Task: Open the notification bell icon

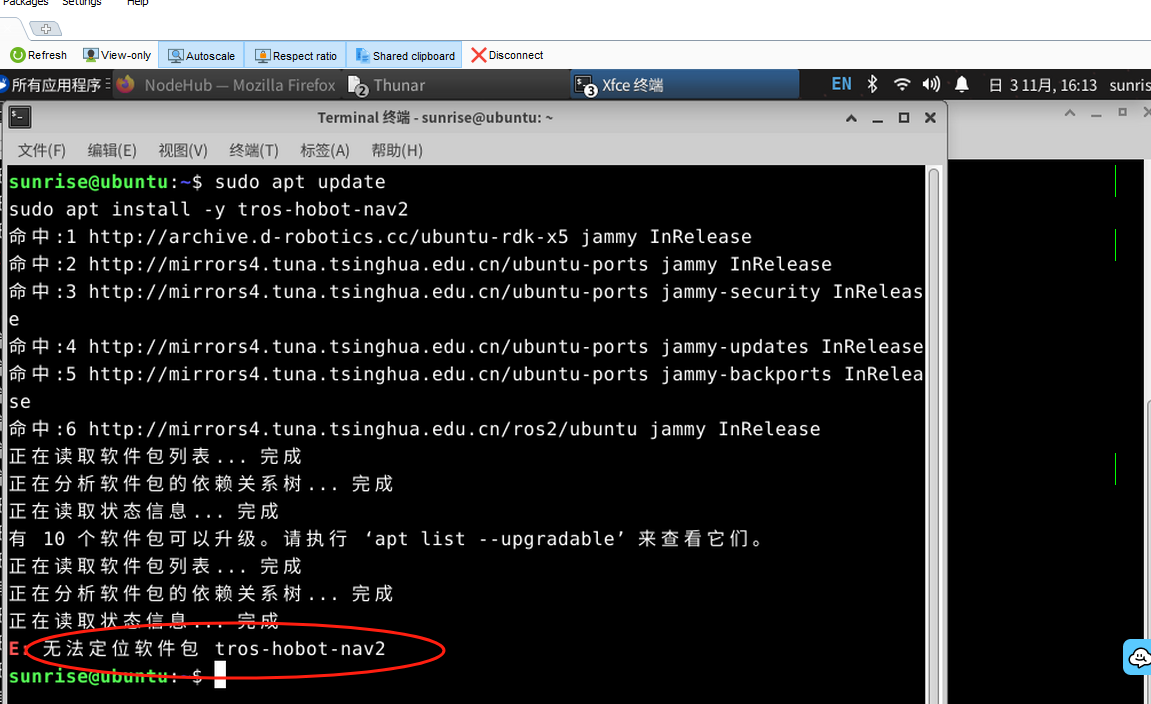Action: [962, 84]
